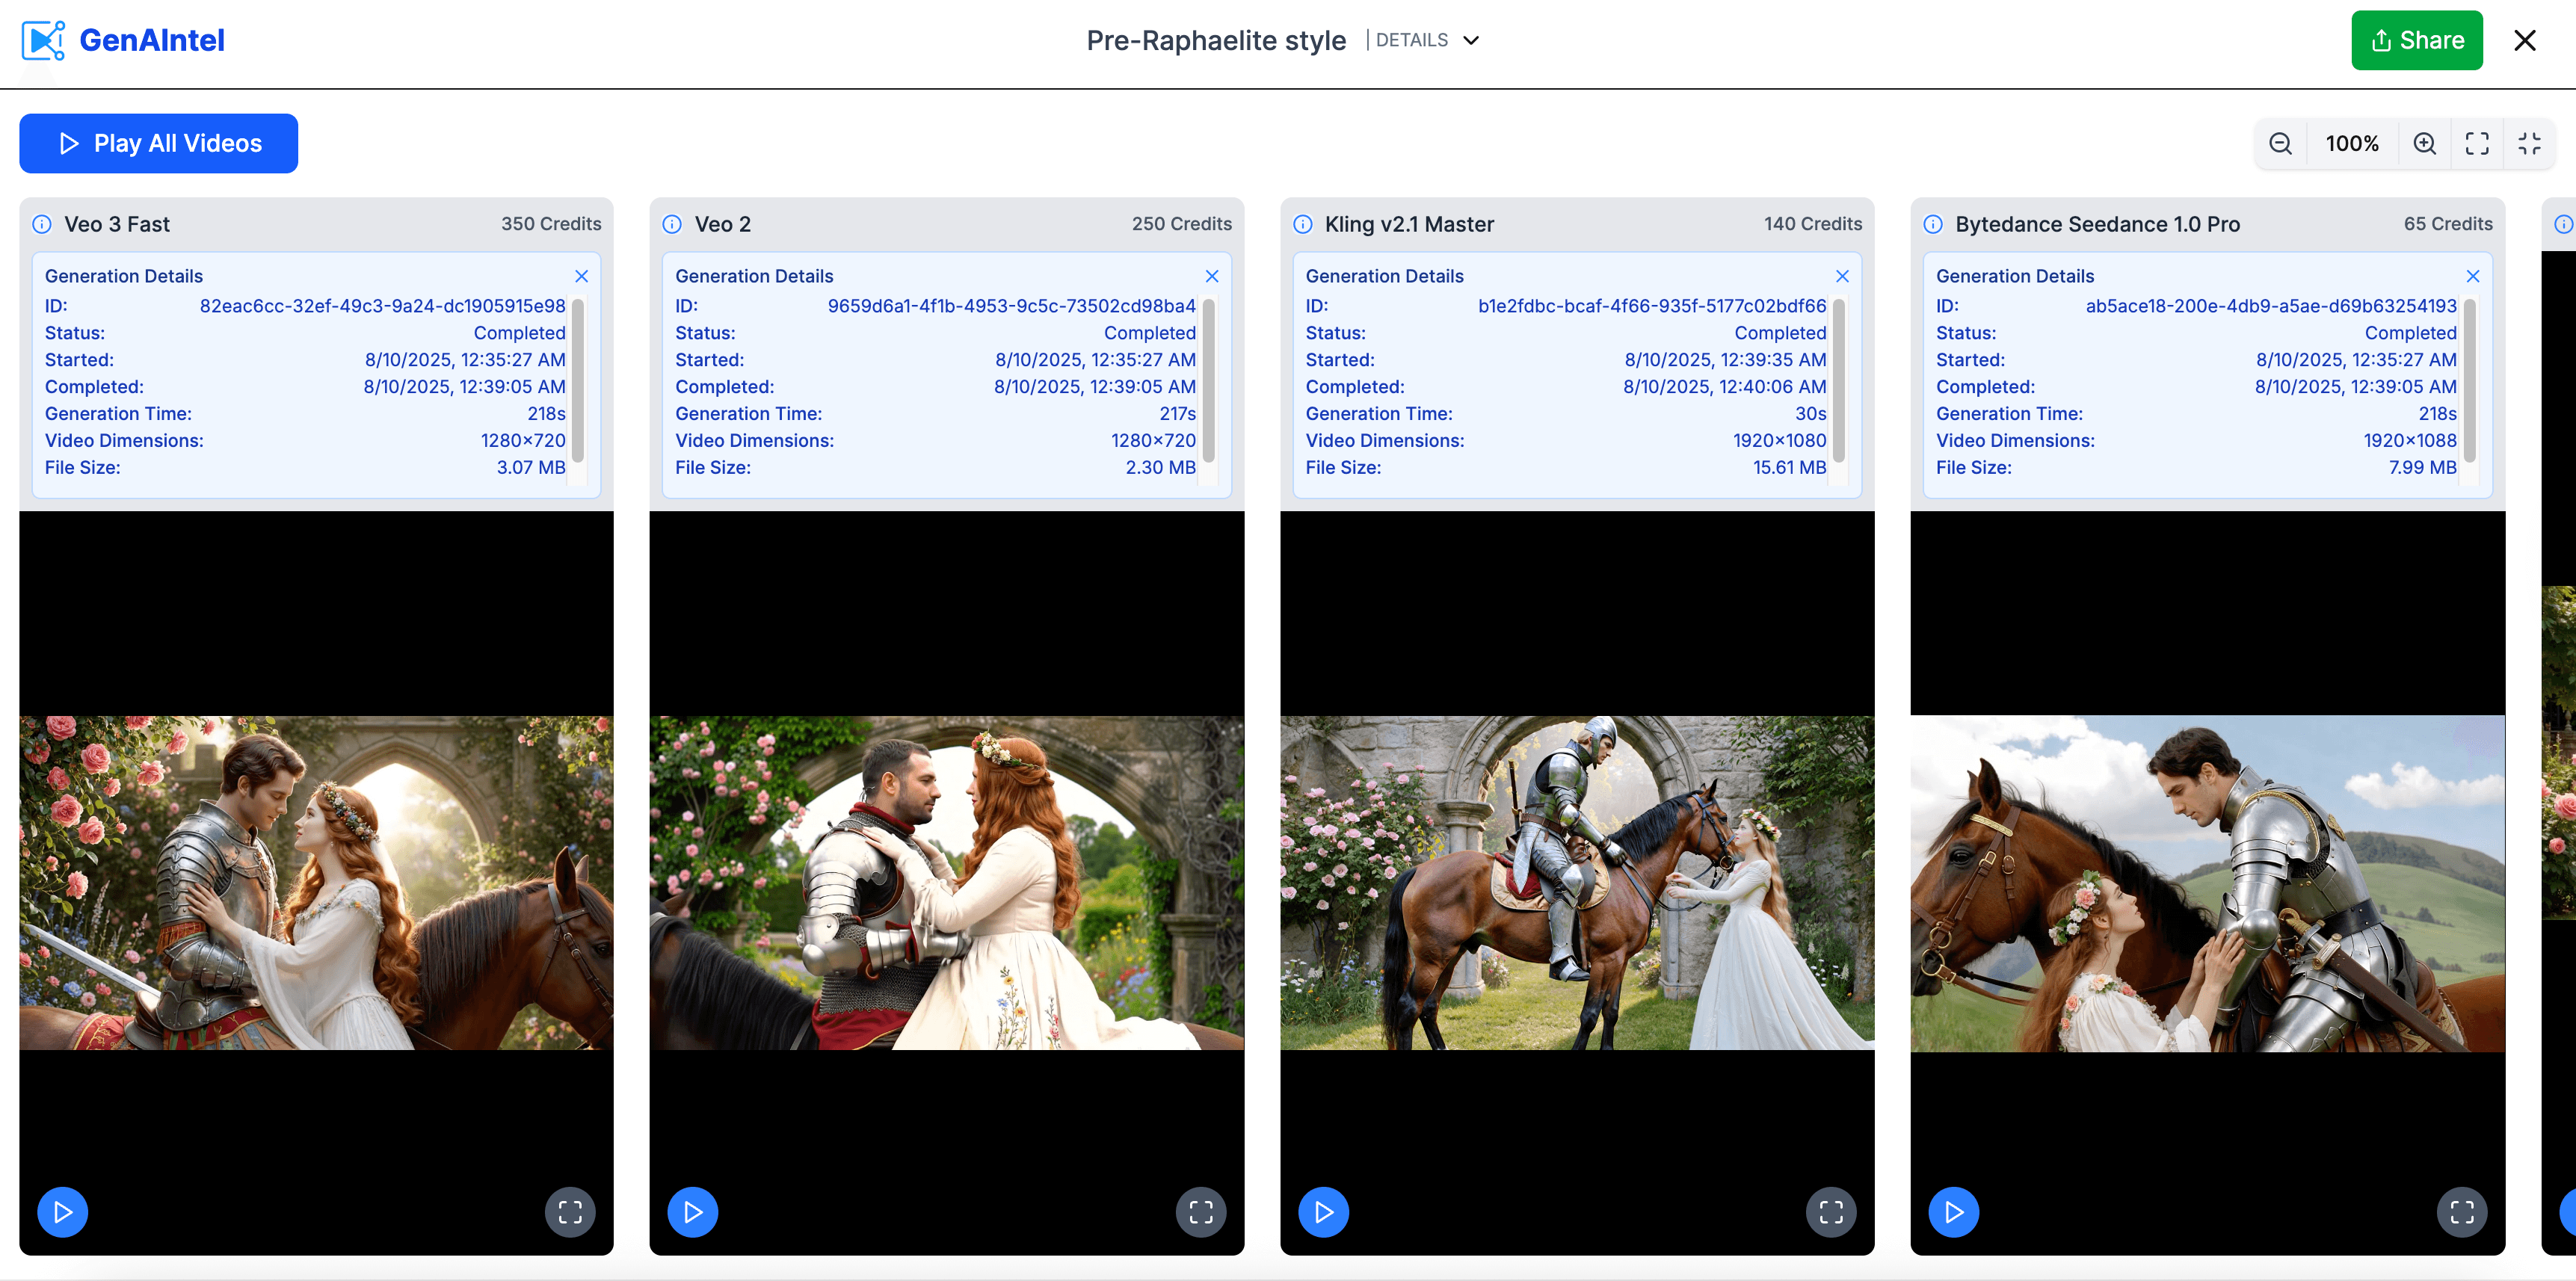Play the Kling v2.1 Master video
The width and height of the screenshot is (2576, 1281).
coord(1323,1212)
